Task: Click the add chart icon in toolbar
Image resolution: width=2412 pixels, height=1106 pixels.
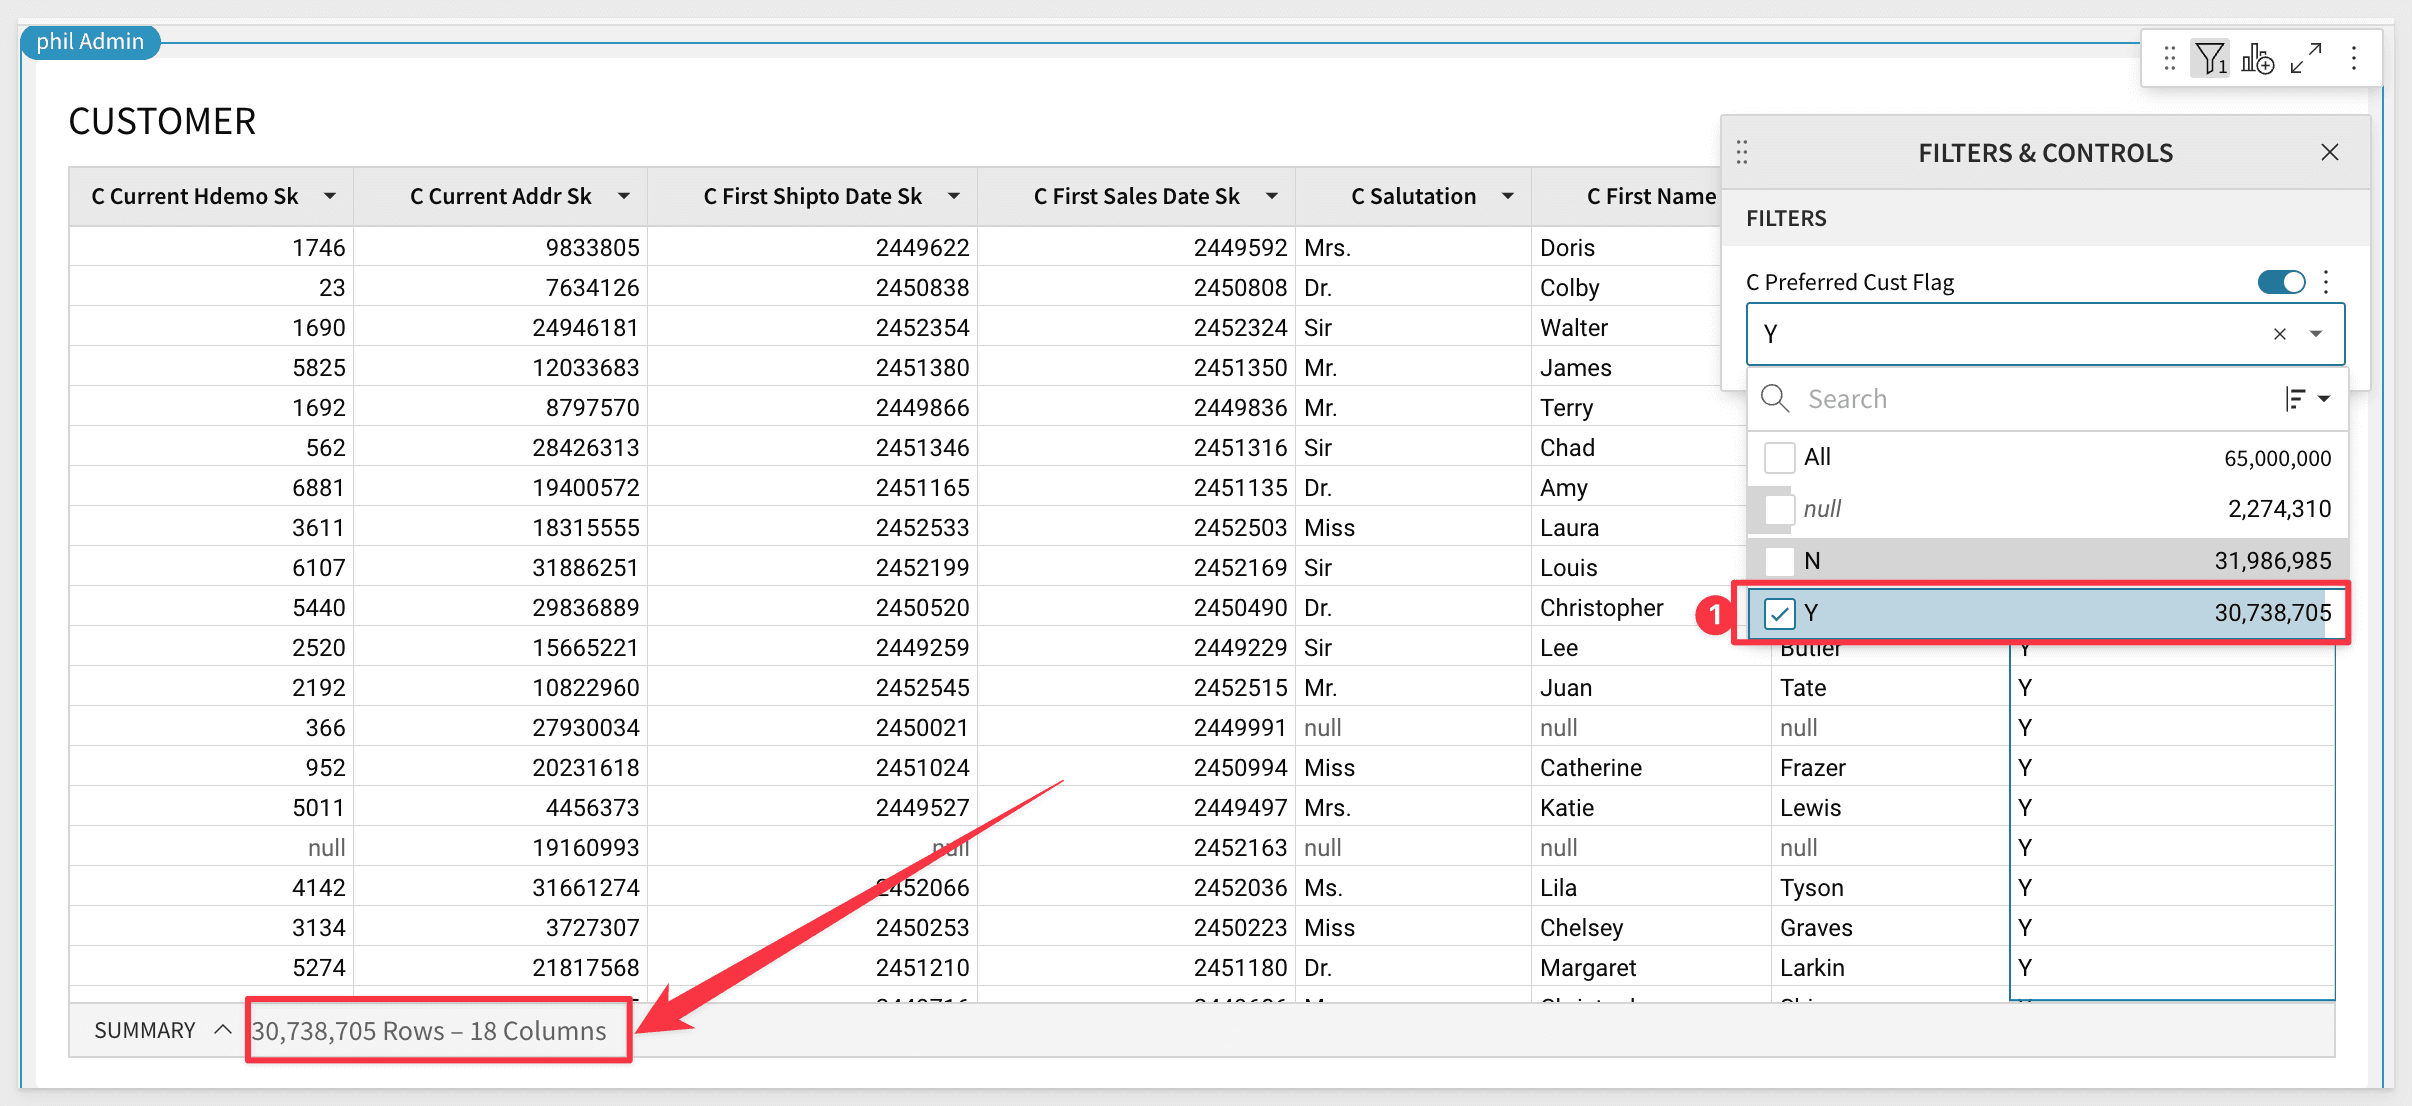Action: coord(2257,59)
